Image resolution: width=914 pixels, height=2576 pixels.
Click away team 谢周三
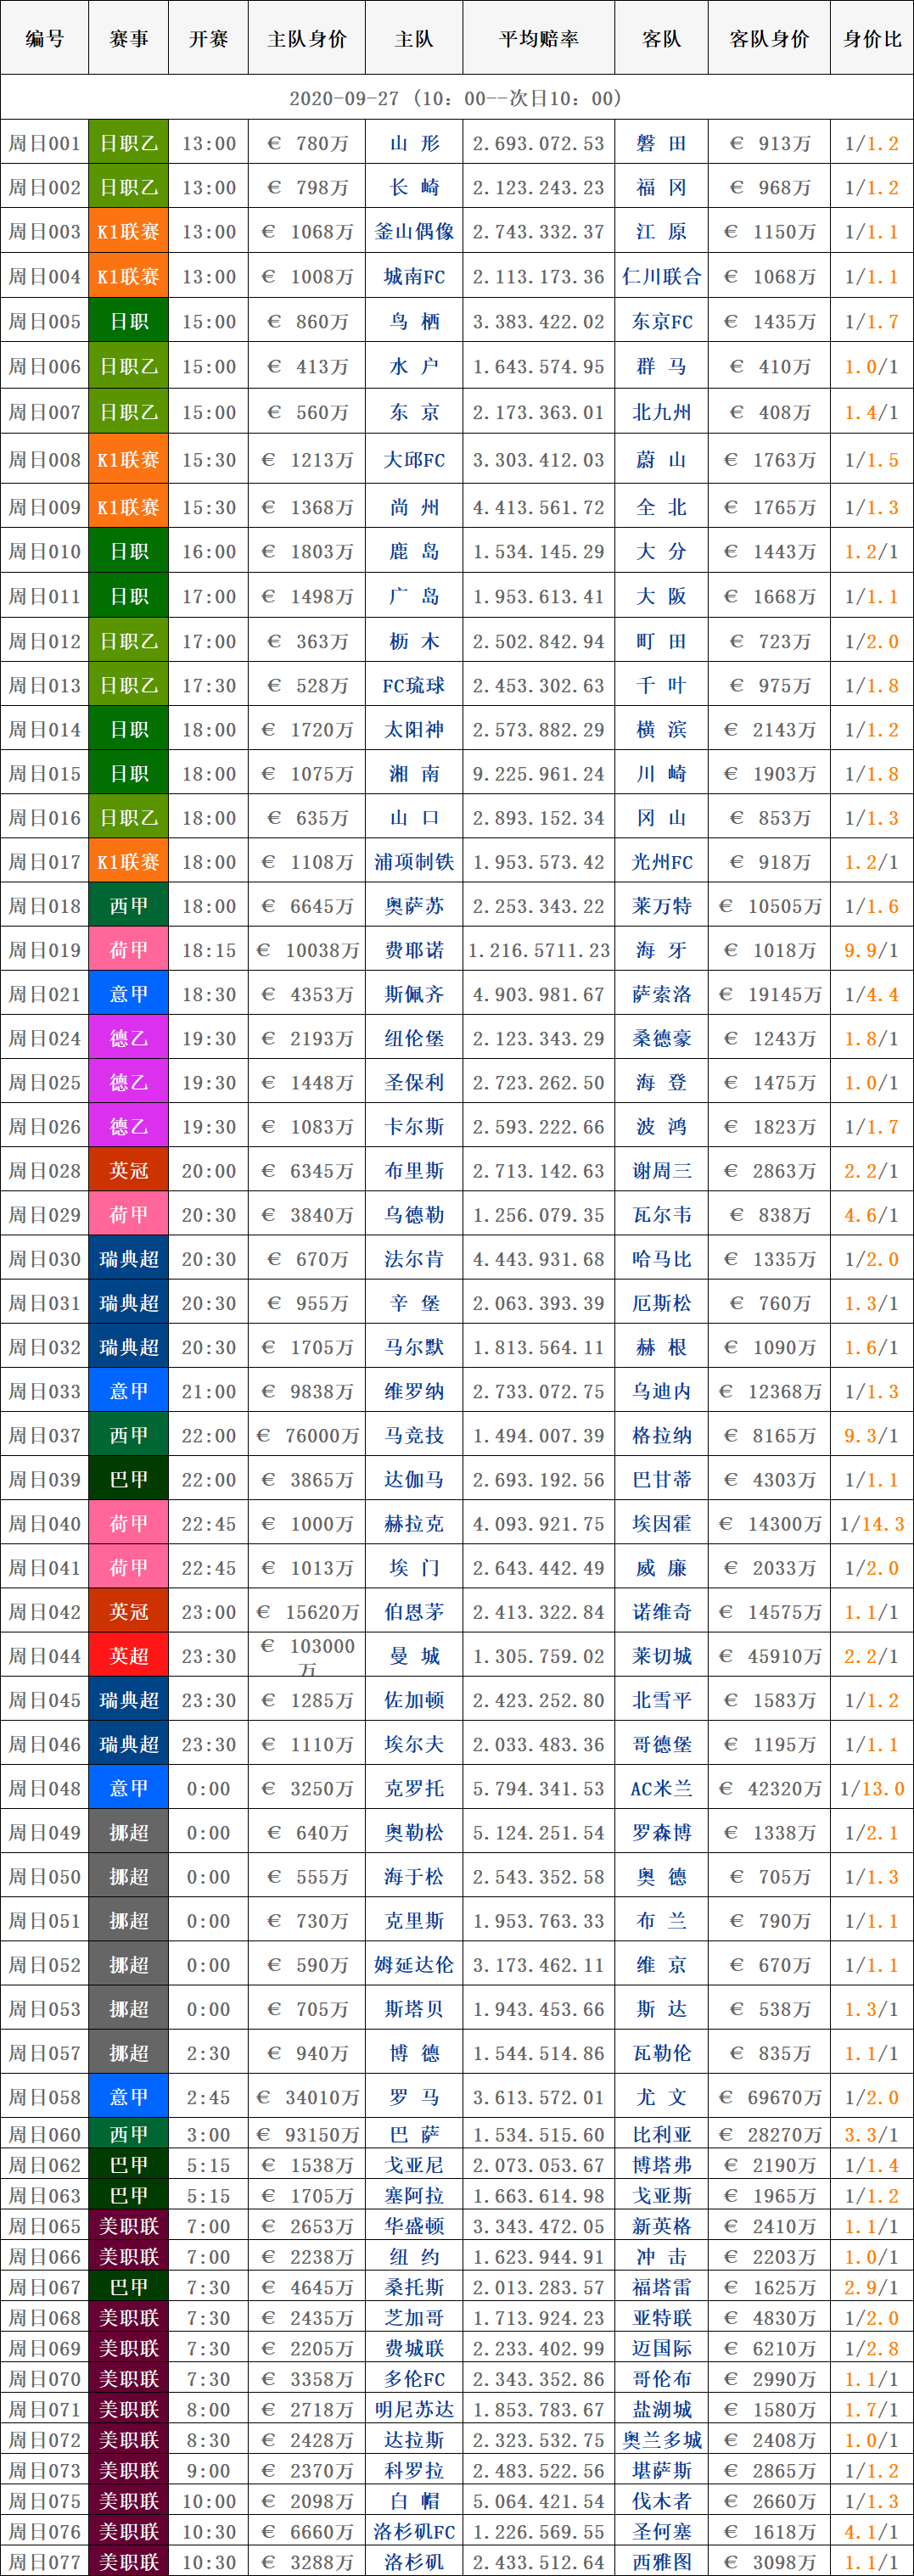[x=661, y=1170]
